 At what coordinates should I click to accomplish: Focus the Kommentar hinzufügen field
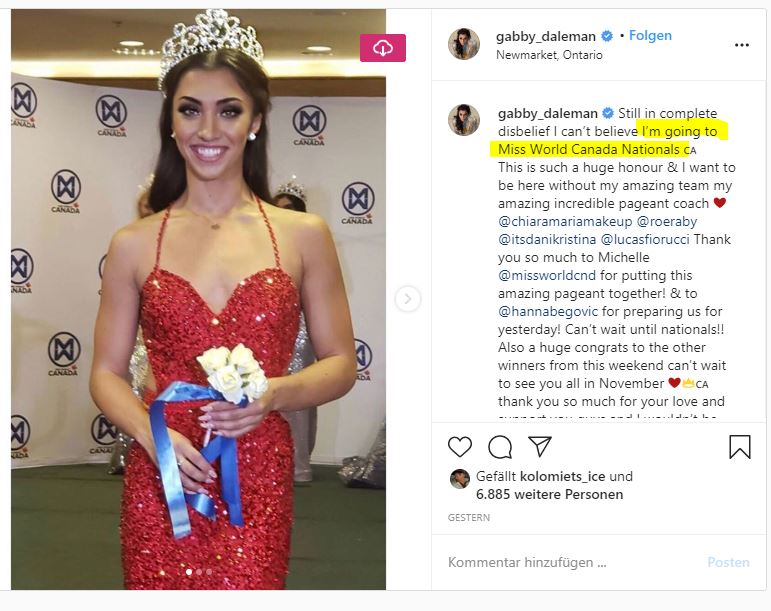(x=573, y=562)
